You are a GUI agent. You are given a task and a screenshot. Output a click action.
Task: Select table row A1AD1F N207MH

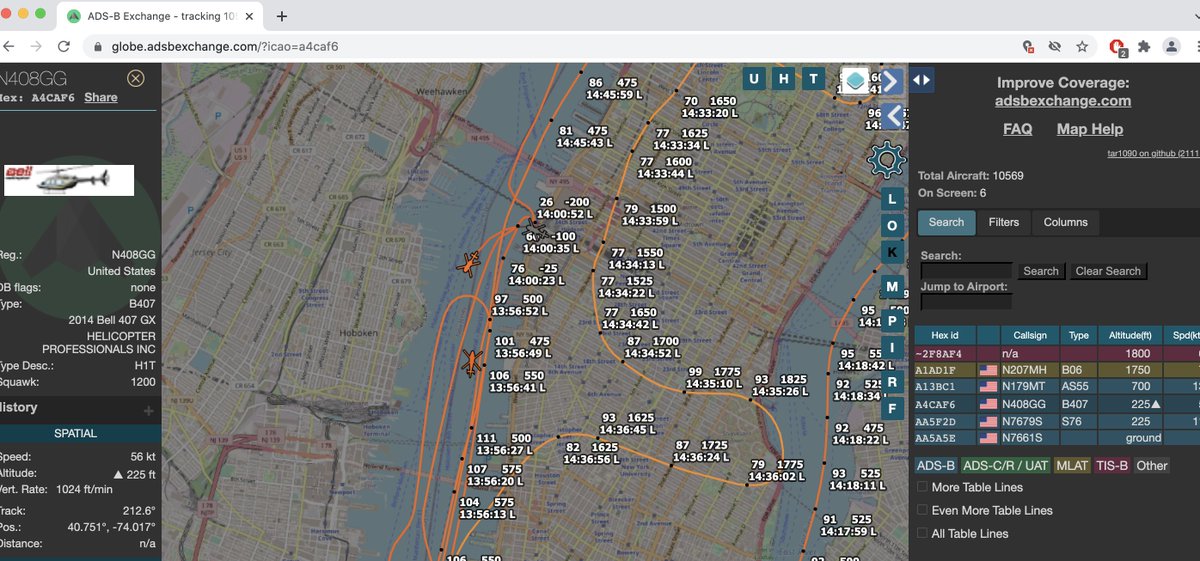point(1057,370)
